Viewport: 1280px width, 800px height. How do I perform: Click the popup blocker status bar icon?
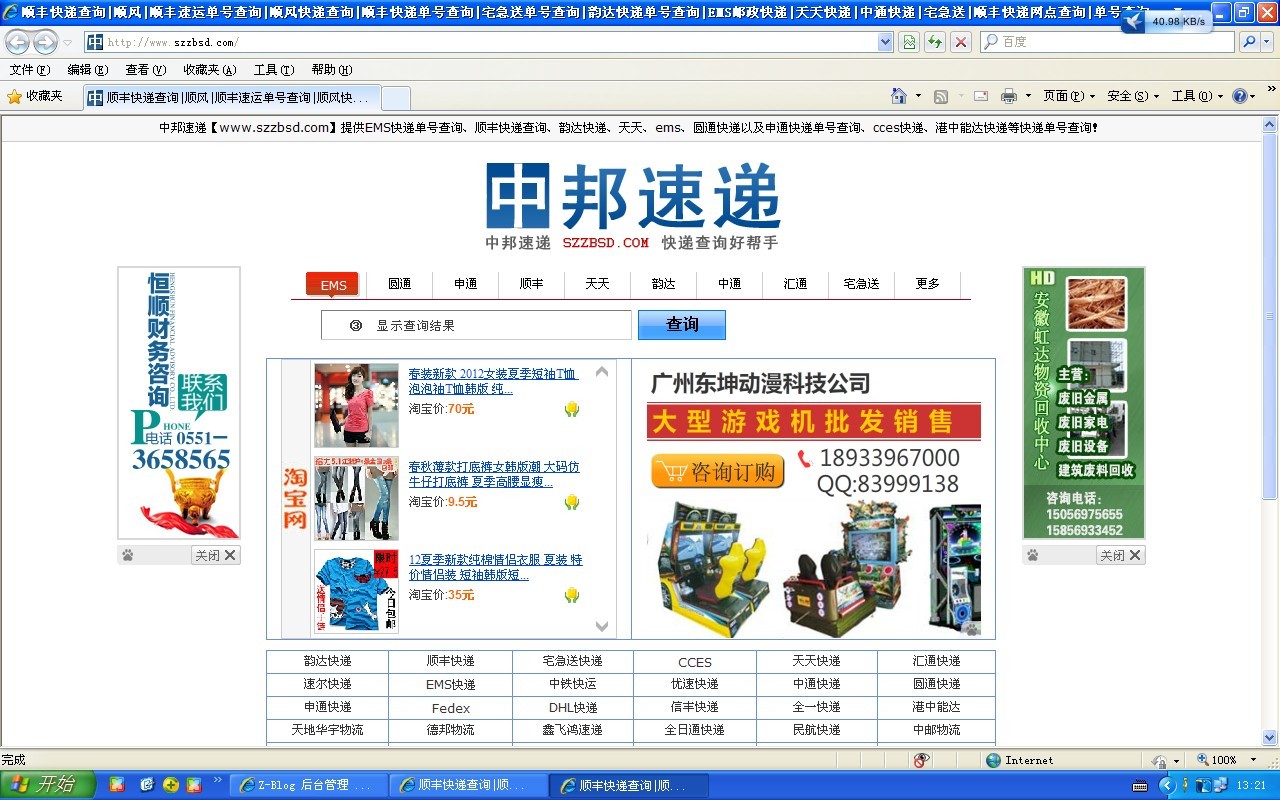[922, 760]
